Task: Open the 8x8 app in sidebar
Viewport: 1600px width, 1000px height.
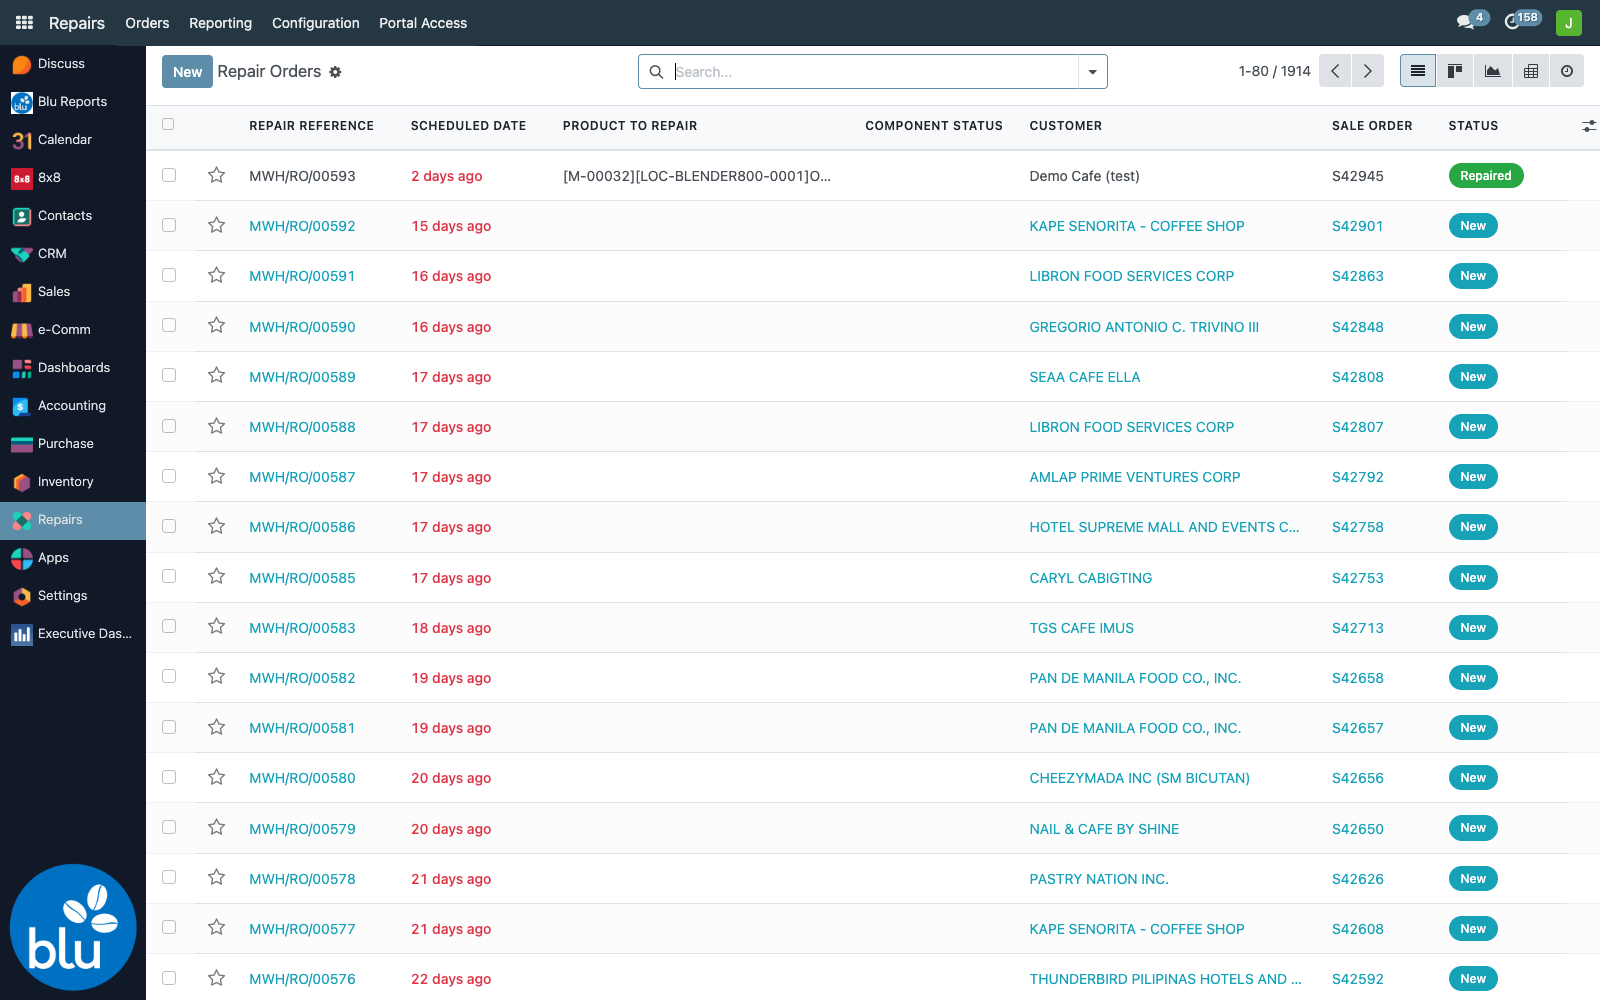Action: click(x=73, y=178)
